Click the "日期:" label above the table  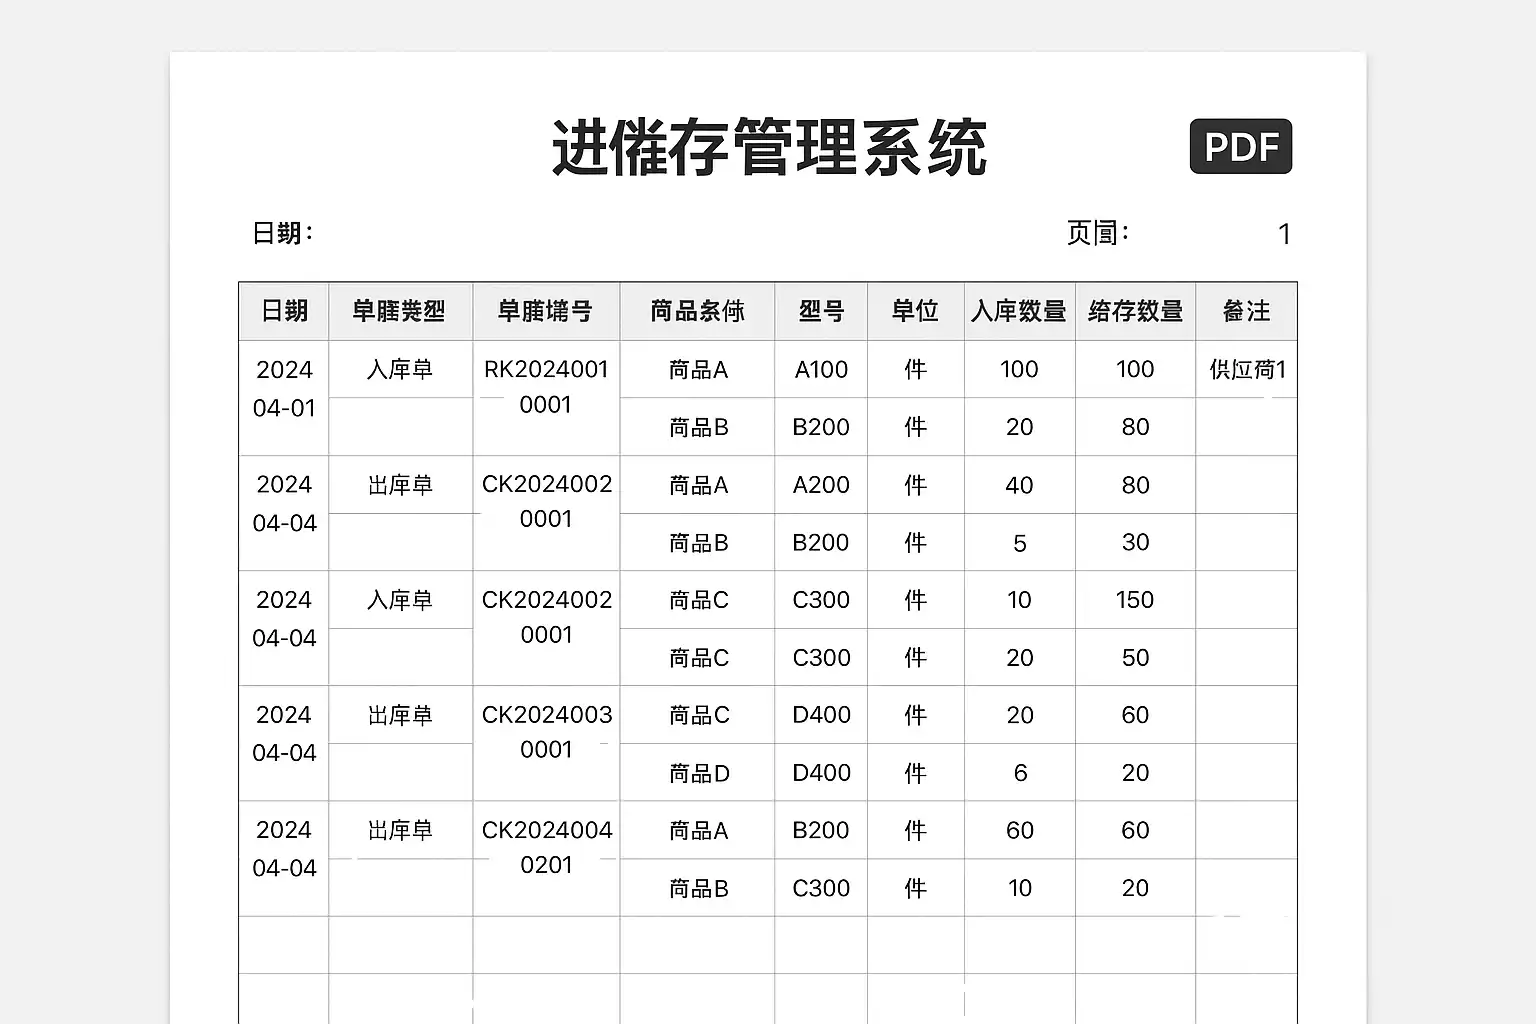tap(283, 233)
